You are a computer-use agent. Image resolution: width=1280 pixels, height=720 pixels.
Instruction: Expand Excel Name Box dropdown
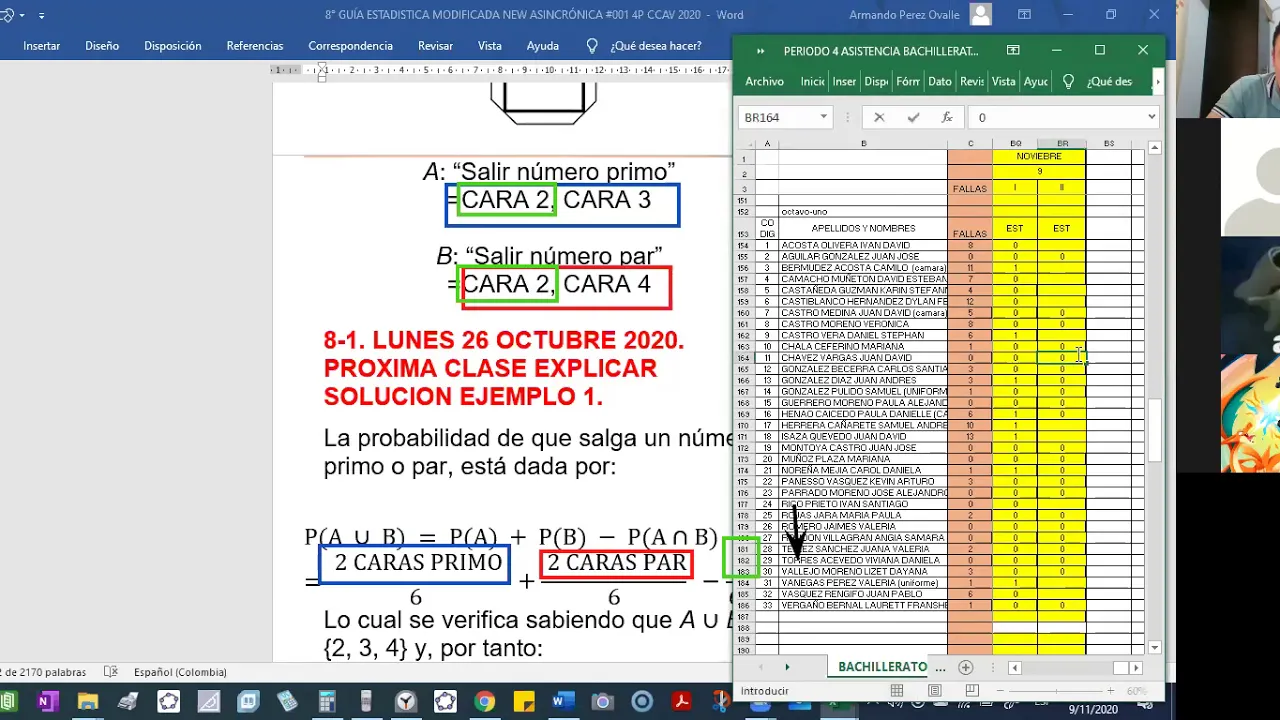[824, 117]
